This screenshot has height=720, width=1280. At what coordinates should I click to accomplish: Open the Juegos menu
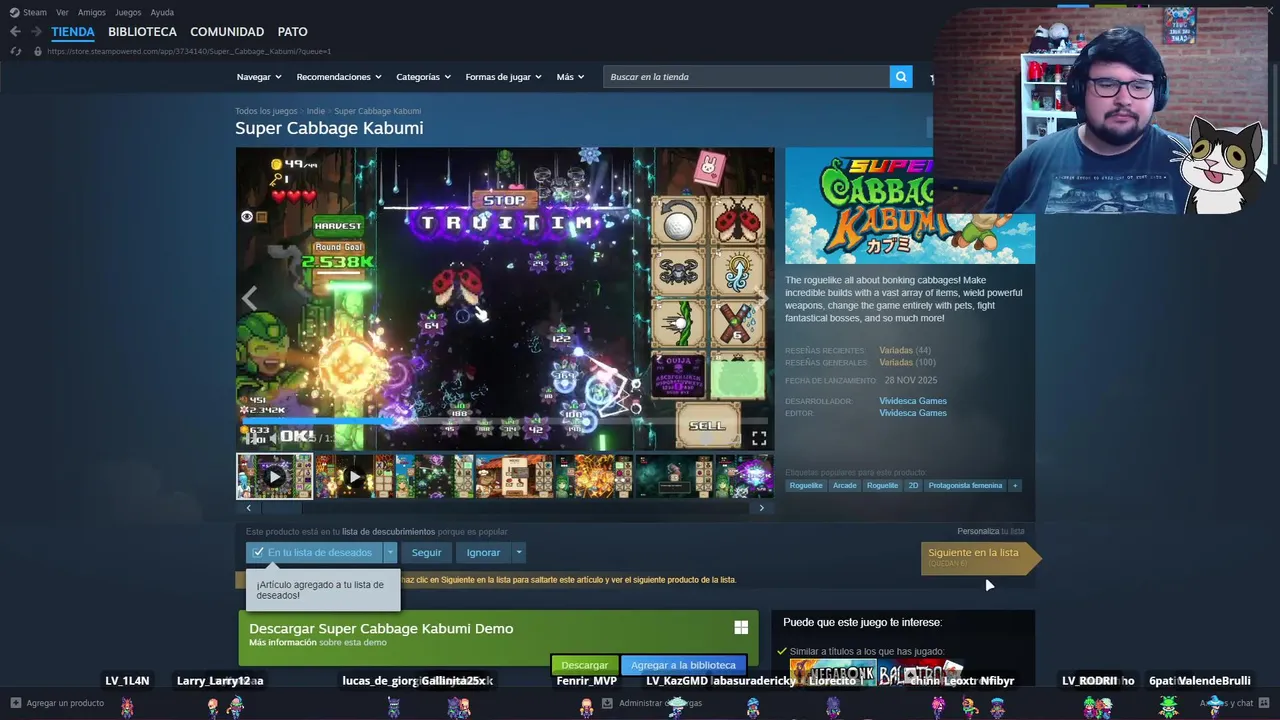pos(128,13)
